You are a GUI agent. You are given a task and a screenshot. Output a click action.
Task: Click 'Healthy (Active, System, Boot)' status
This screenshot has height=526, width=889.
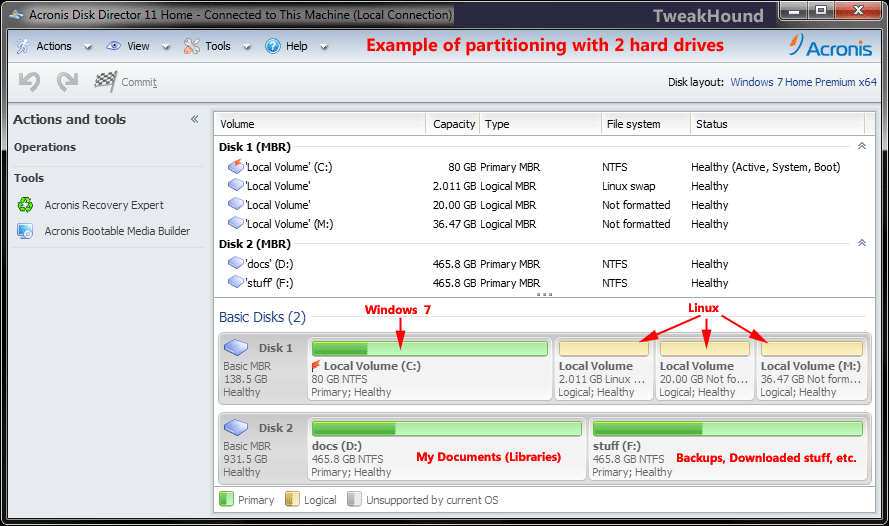765,167
